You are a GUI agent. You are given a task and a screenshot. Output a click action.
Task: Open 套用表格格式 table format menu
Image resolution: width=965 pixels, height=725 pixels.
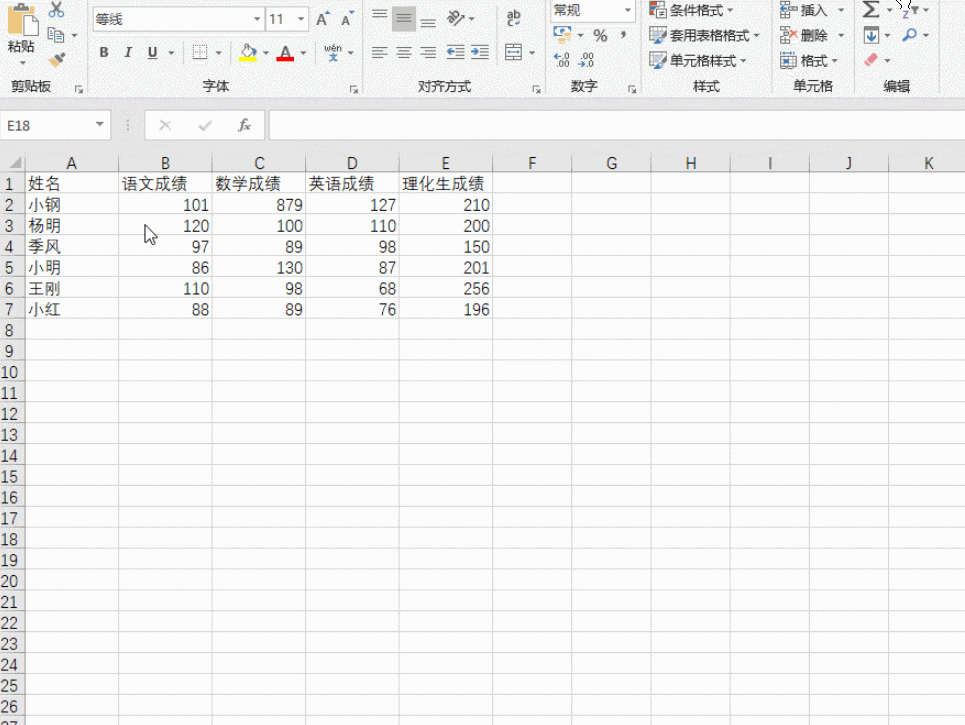tap(705, 36)
